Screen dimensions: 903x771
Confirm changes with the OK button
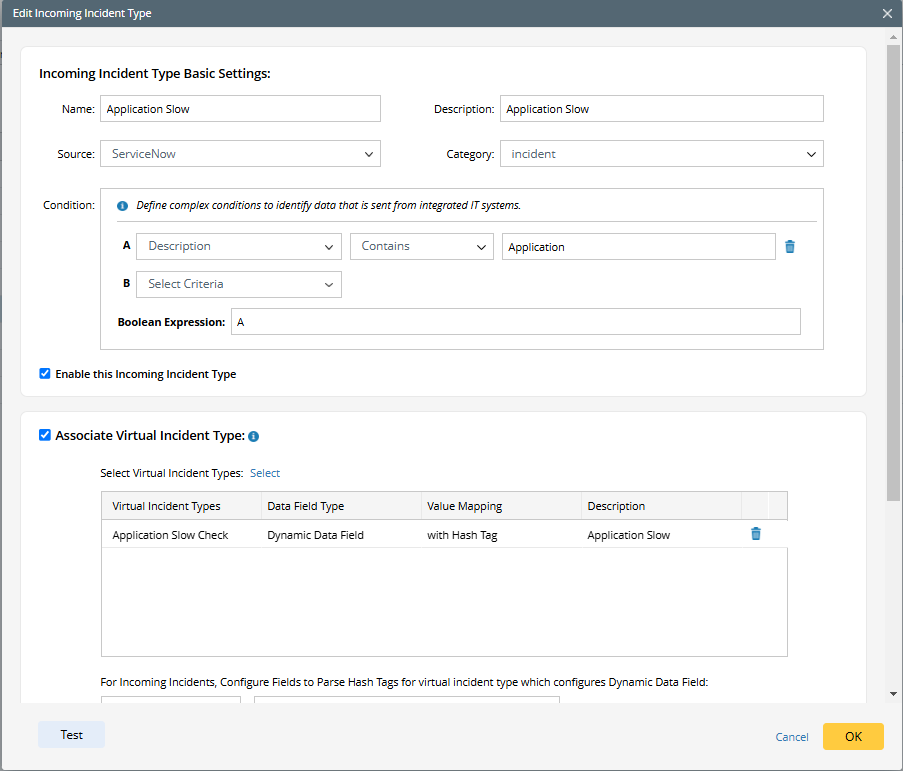[x=853, y=736]
